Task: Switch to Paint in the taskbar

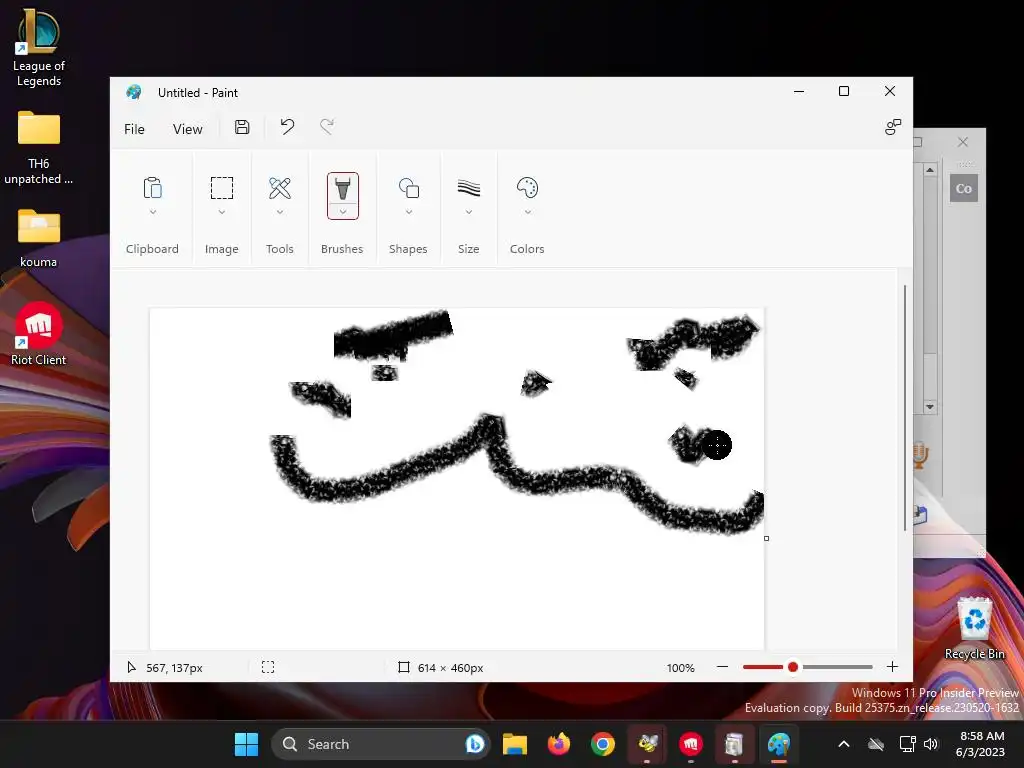Action: click(x=778, y=744)
